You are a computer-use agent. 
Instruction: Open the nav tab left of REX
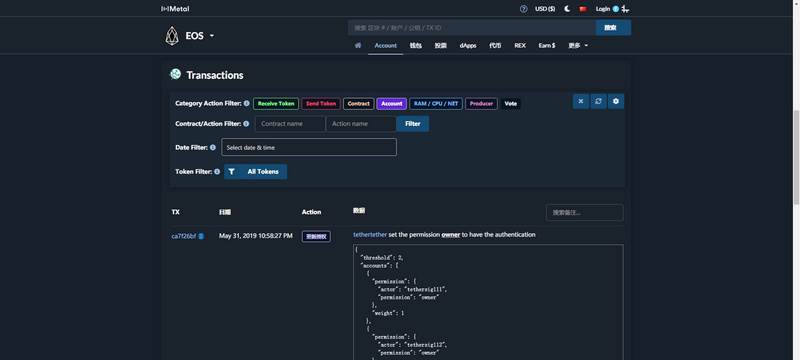point(495,45)
